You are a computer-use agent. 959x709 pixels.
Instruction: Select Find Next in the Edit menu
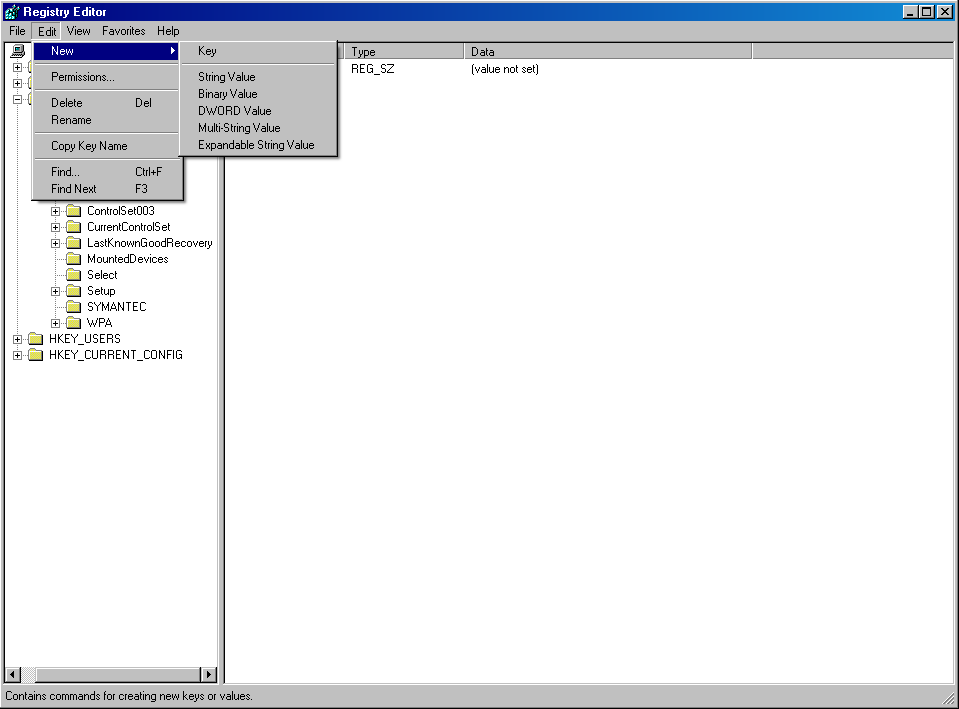pos(106,189)
